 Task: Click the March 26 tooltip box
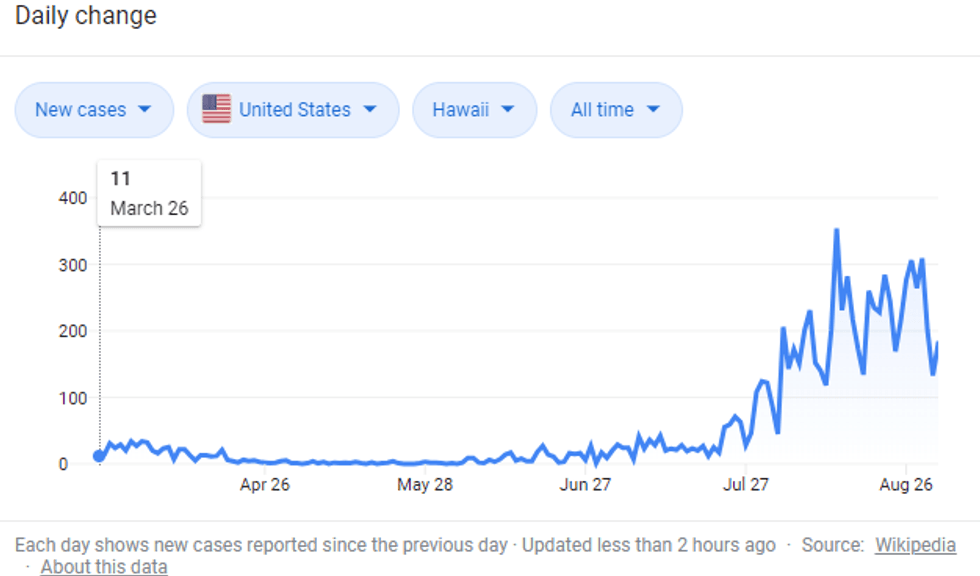click(x=149, y=193)
